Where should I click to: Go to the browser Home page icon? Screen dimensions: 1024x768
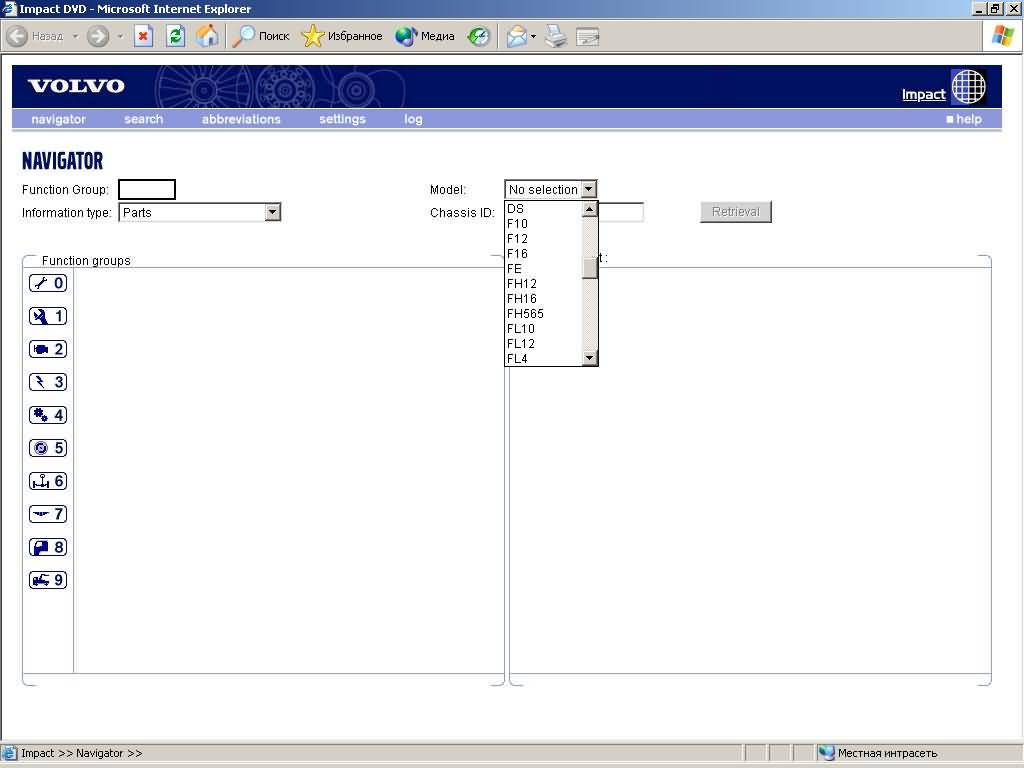coord(207,36)
